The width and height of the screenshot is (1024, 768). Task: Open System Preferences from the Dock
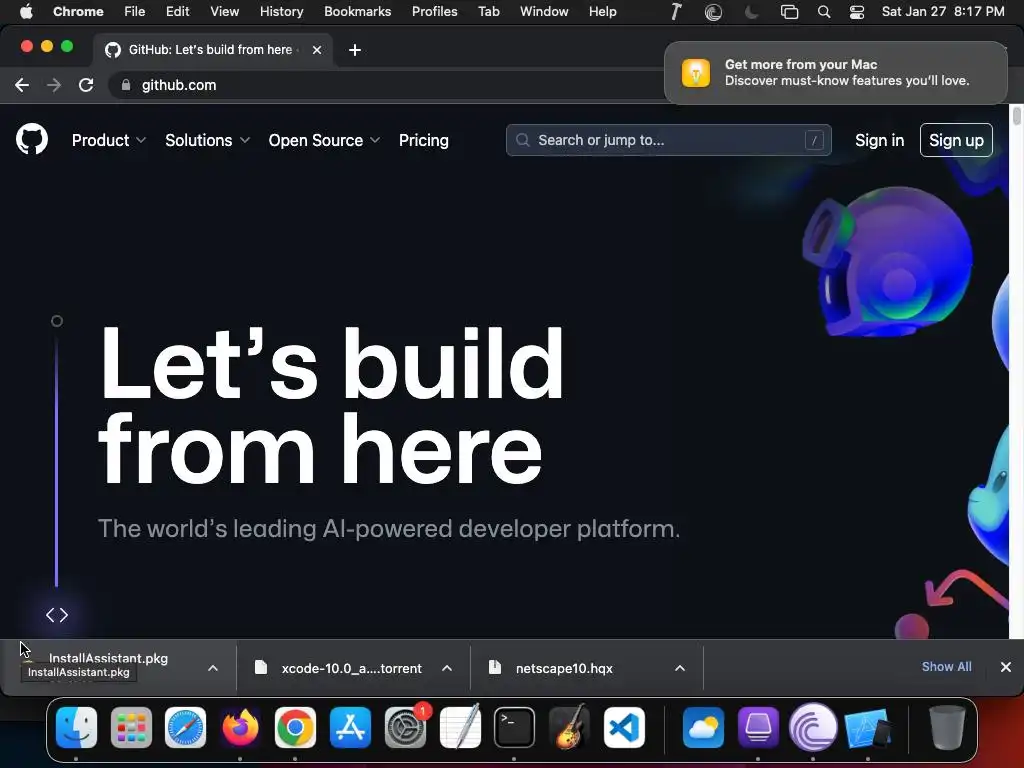click(406, 727)
